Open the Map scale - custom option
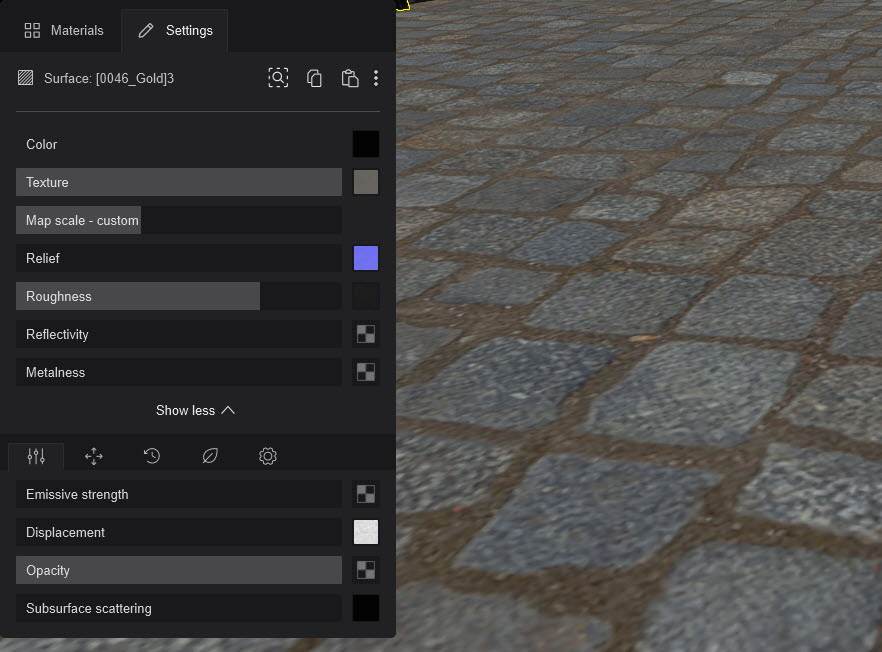Image resolution: width=882 pixels, height=652 pixels. [78, 220]
